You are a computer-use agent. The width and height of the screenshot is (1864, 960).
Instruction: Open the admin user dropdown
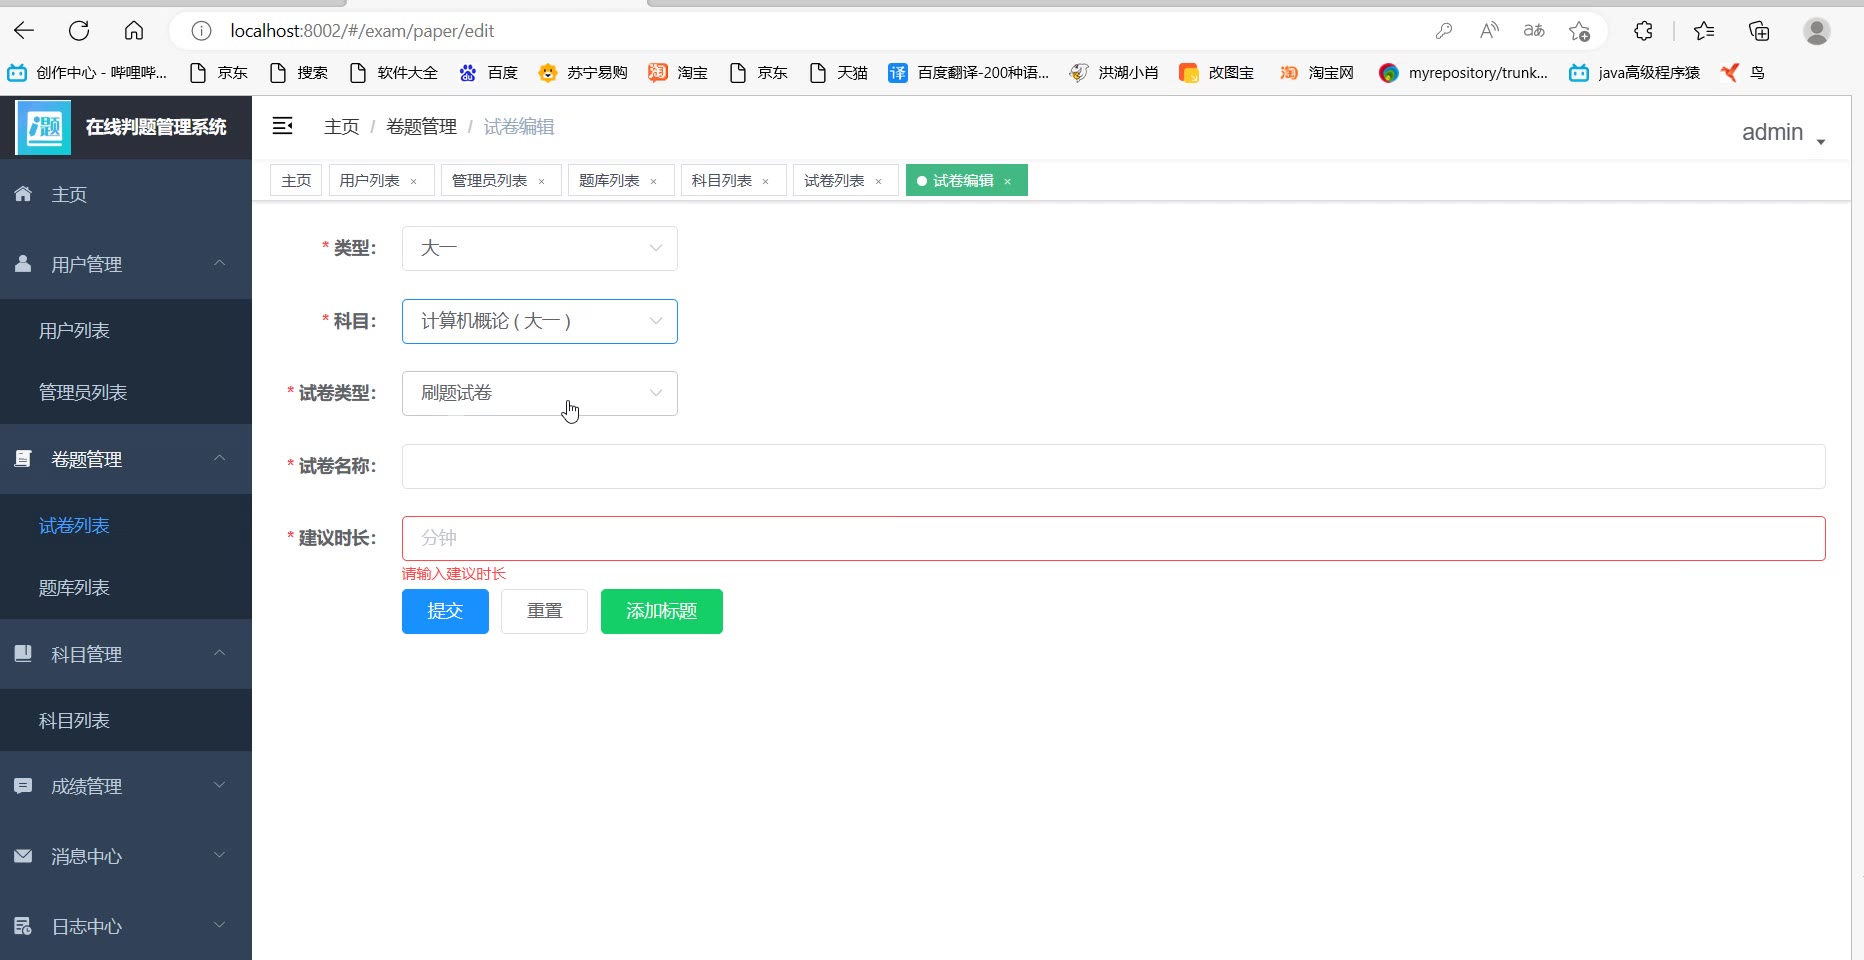coord(1783,133)
